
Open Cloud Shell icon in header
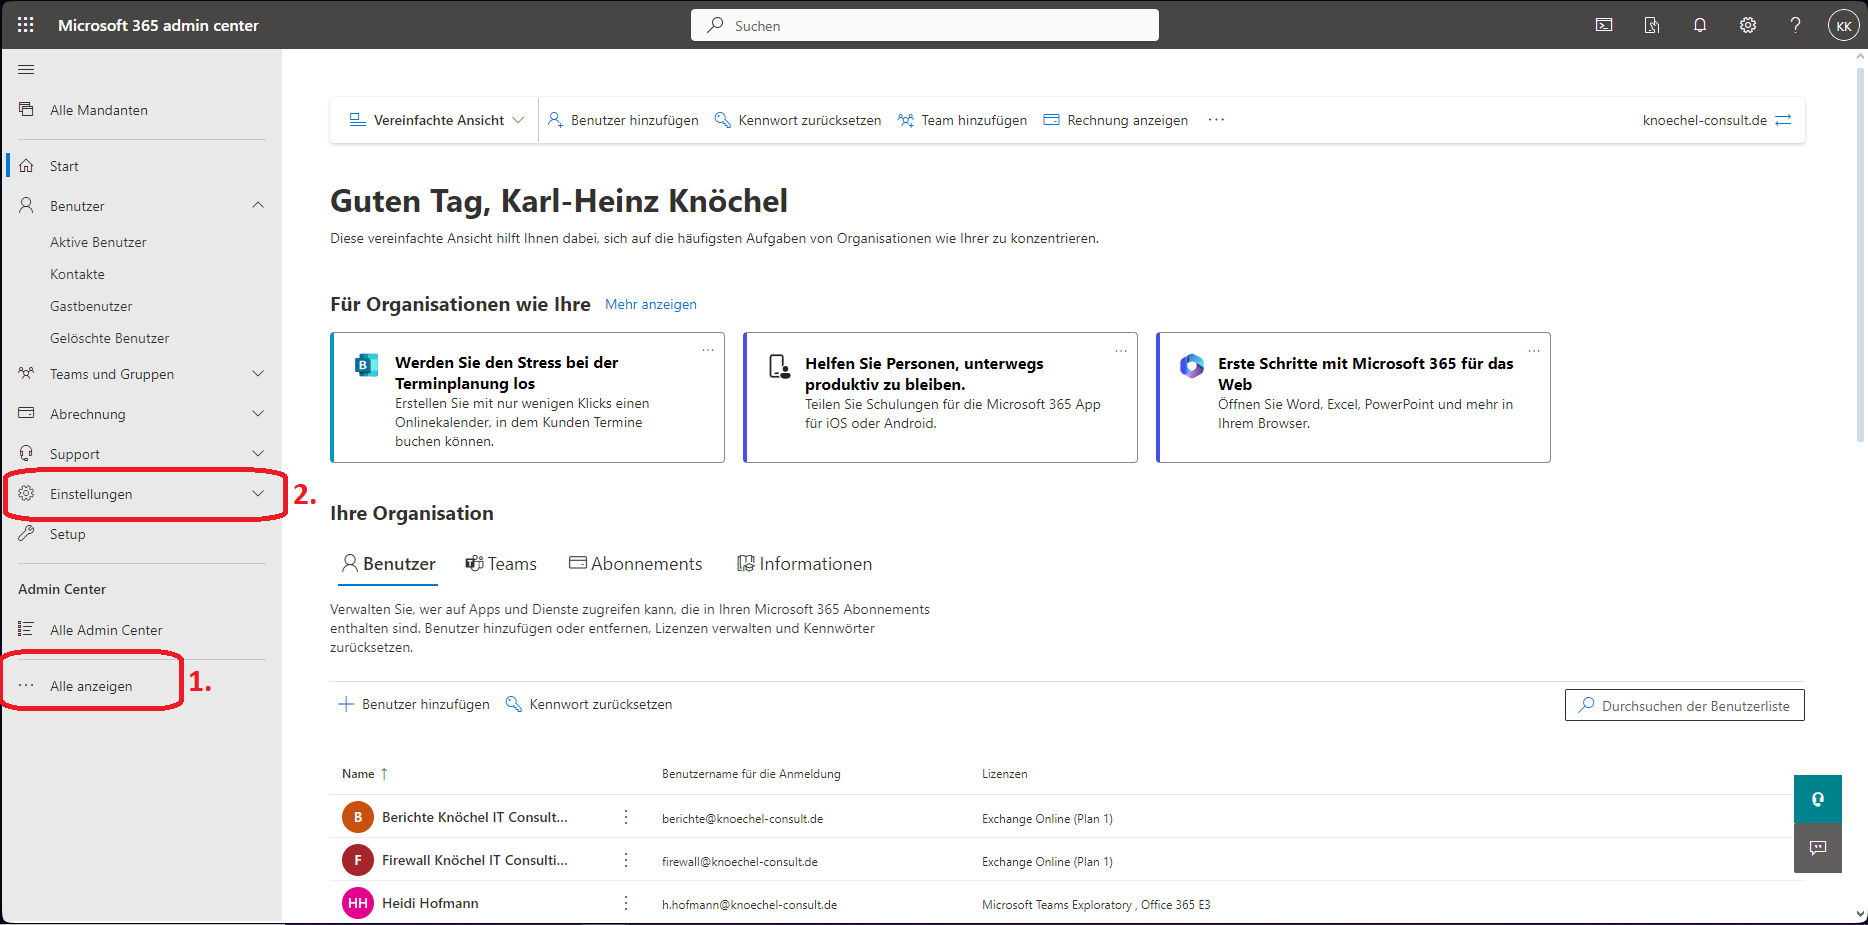(x=1604, y=25)
